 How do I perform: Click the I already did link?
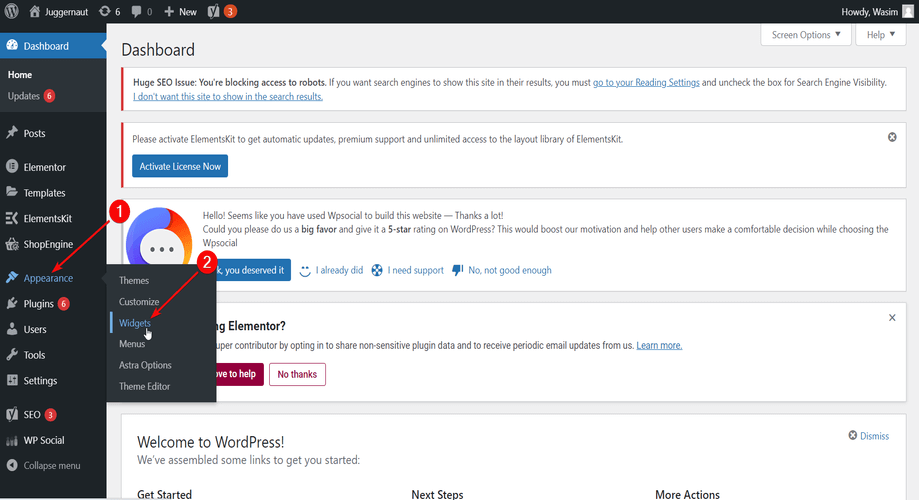339,270
